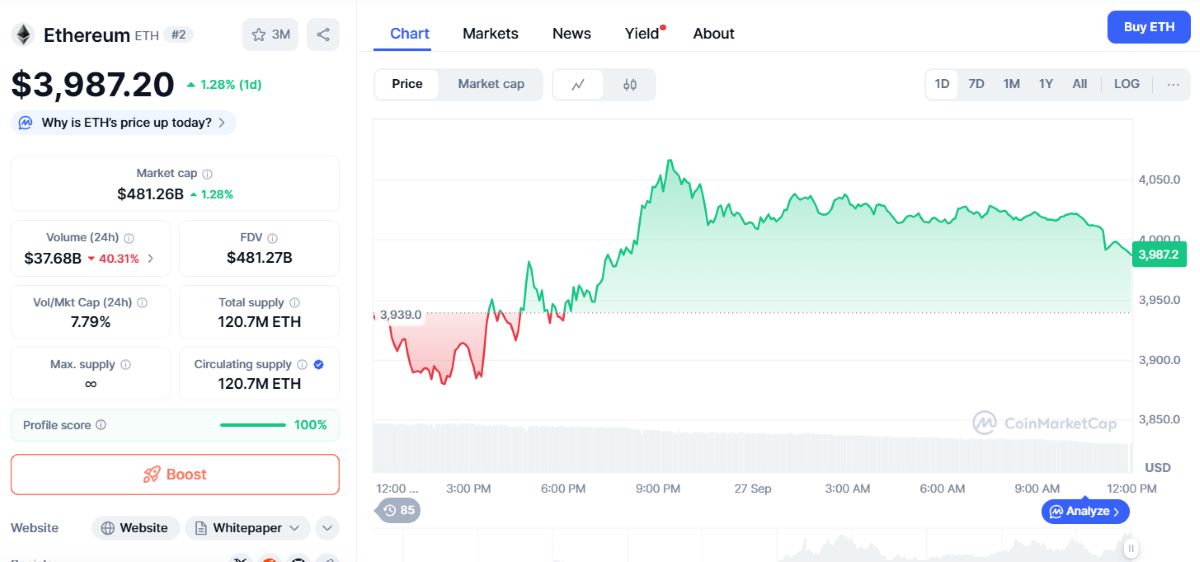This screenshot has height=562, width=1200.
Task: Click the Buy ETH button
Action: (x=1149, y=27)
